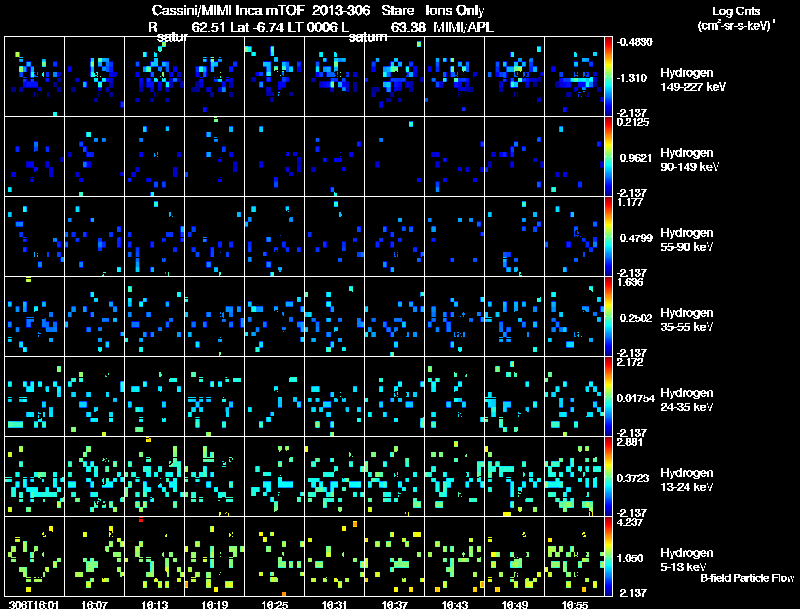Click the 'Log Cnts' colorbar heading
The width and height of the screenshot is (800, 609).
tap(736, 12)
